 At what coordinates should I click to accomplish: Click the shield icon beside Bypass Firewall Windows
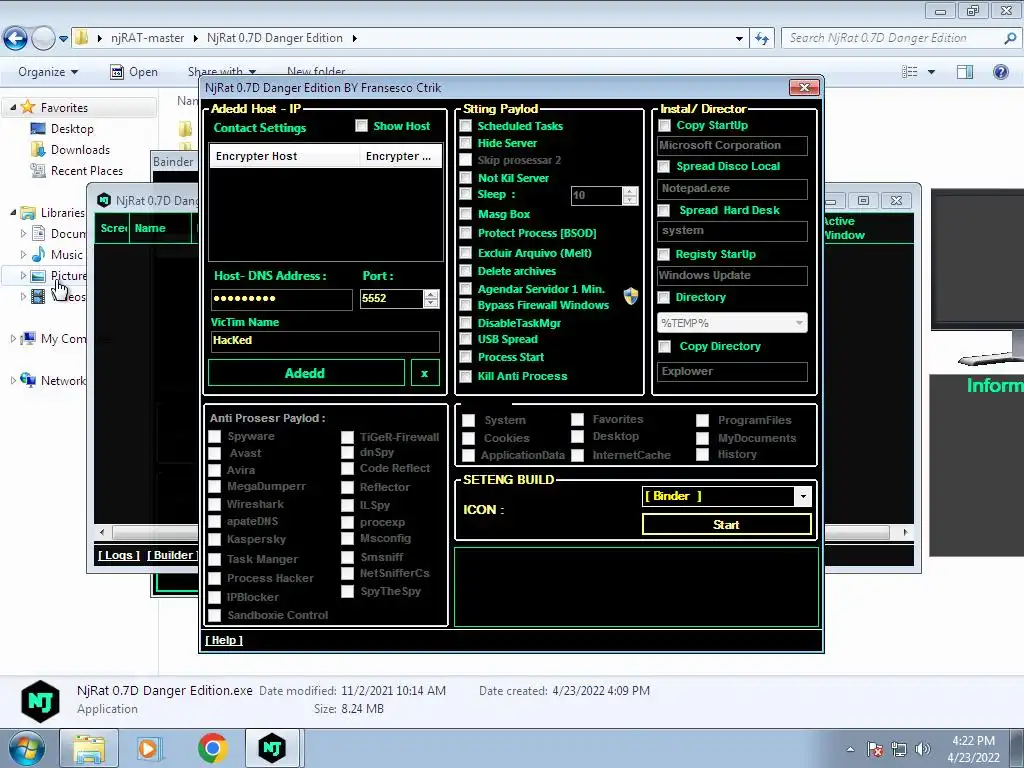tap(630, 296)
